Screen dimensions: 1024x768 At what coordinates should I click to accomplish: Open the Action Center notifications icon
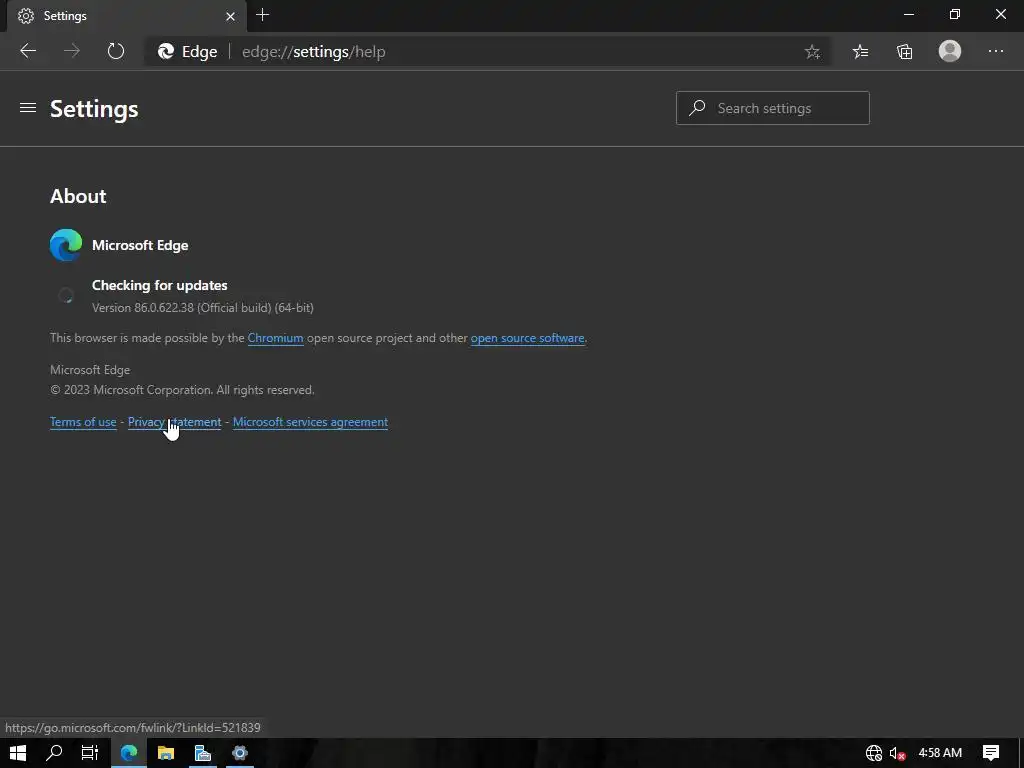(x=991, y=753)
